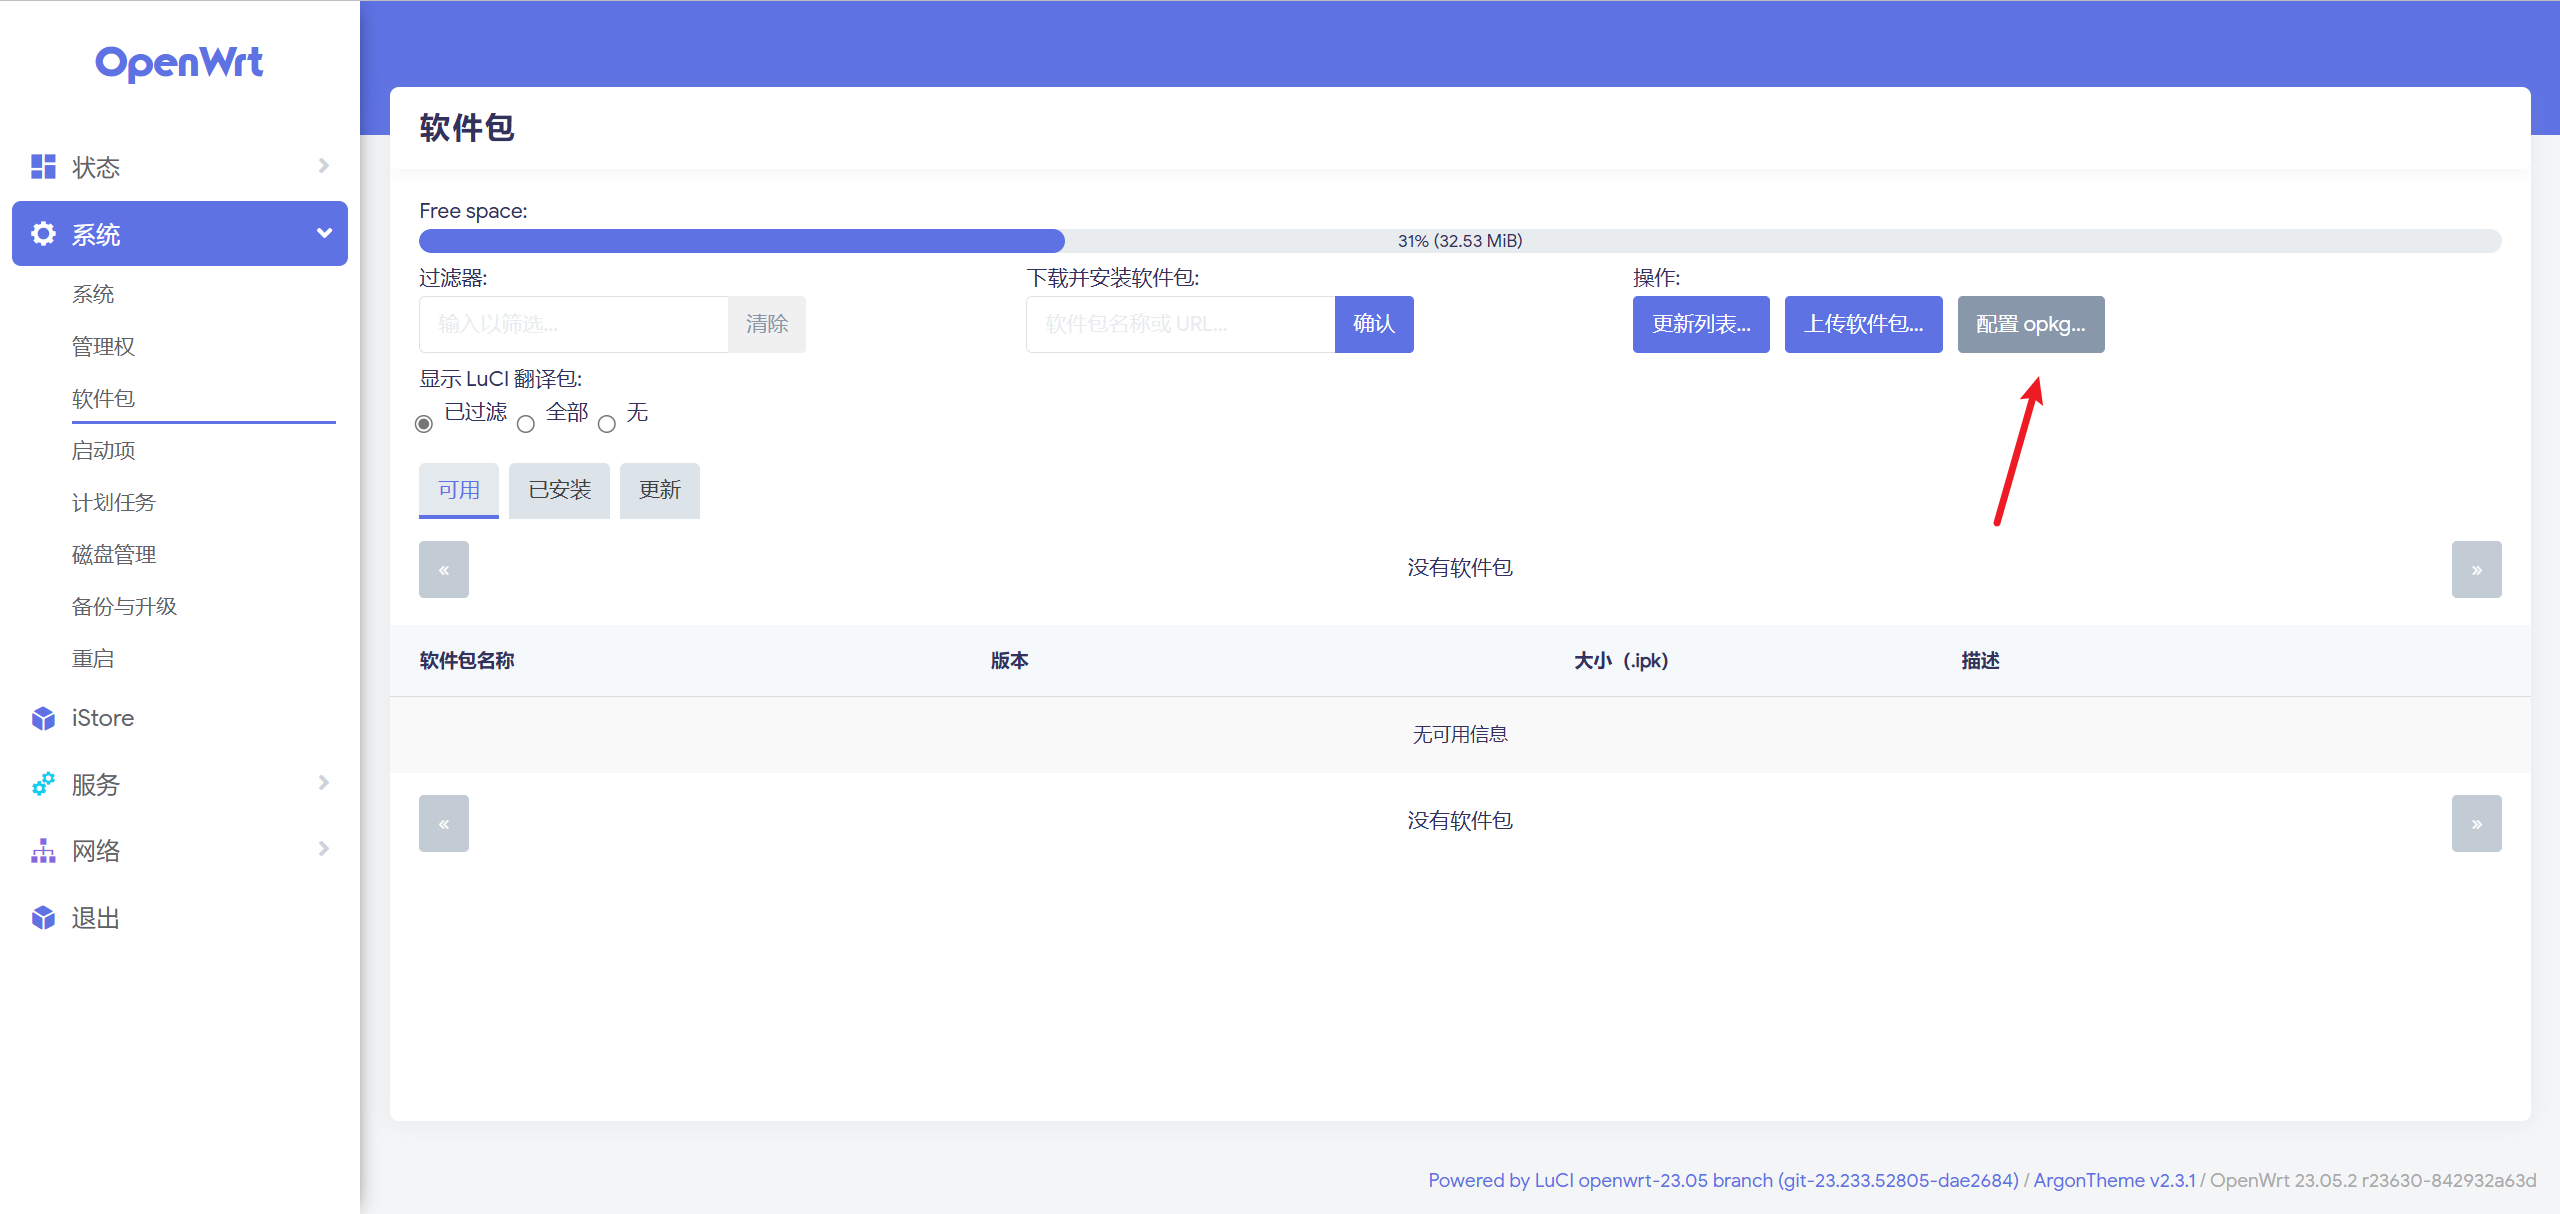Select the 无 translation radio option
Viewport: 2560px width, 1214px height.
[x=607, y=424]
